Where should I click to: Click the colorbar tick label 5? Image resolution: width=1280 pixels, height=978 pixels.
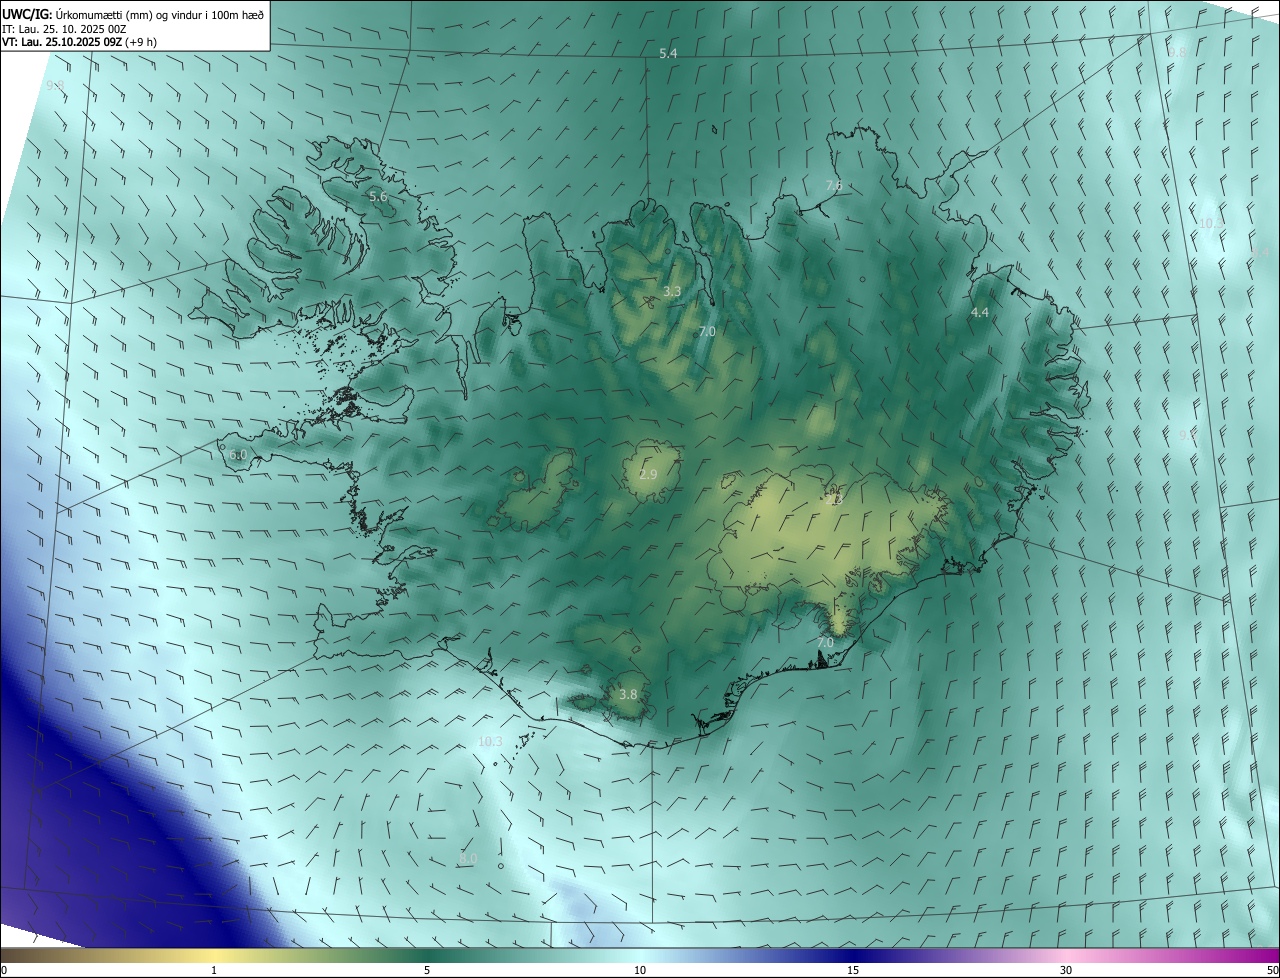[427, 970]
